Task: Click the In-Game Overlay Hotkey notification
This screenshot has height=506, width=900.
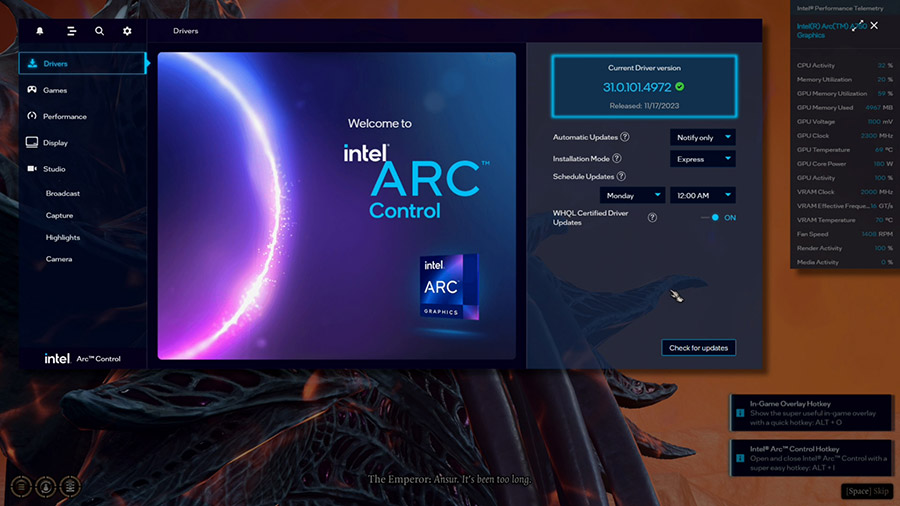Action: [x=812, y=412]
